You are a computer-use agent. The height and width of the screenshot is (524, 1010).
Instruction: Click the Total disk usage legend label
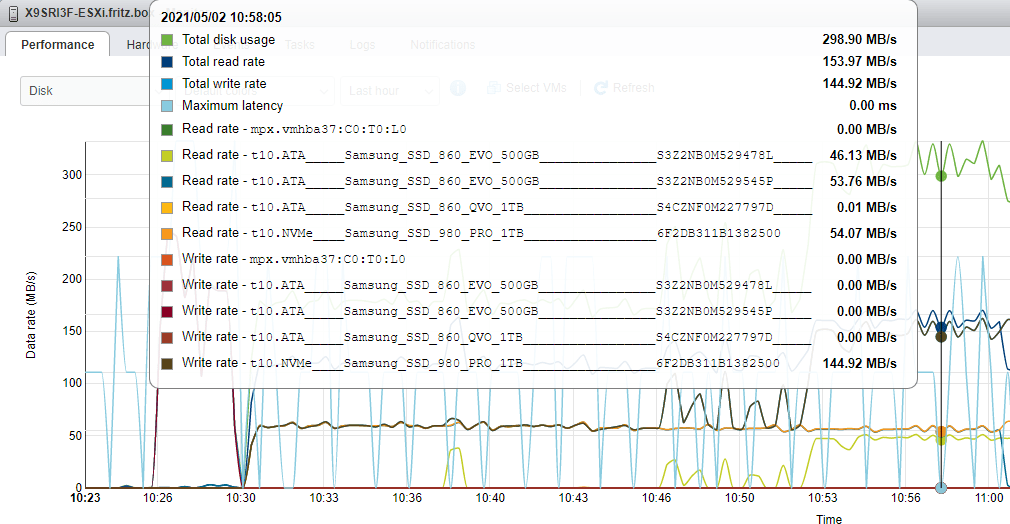229,39
